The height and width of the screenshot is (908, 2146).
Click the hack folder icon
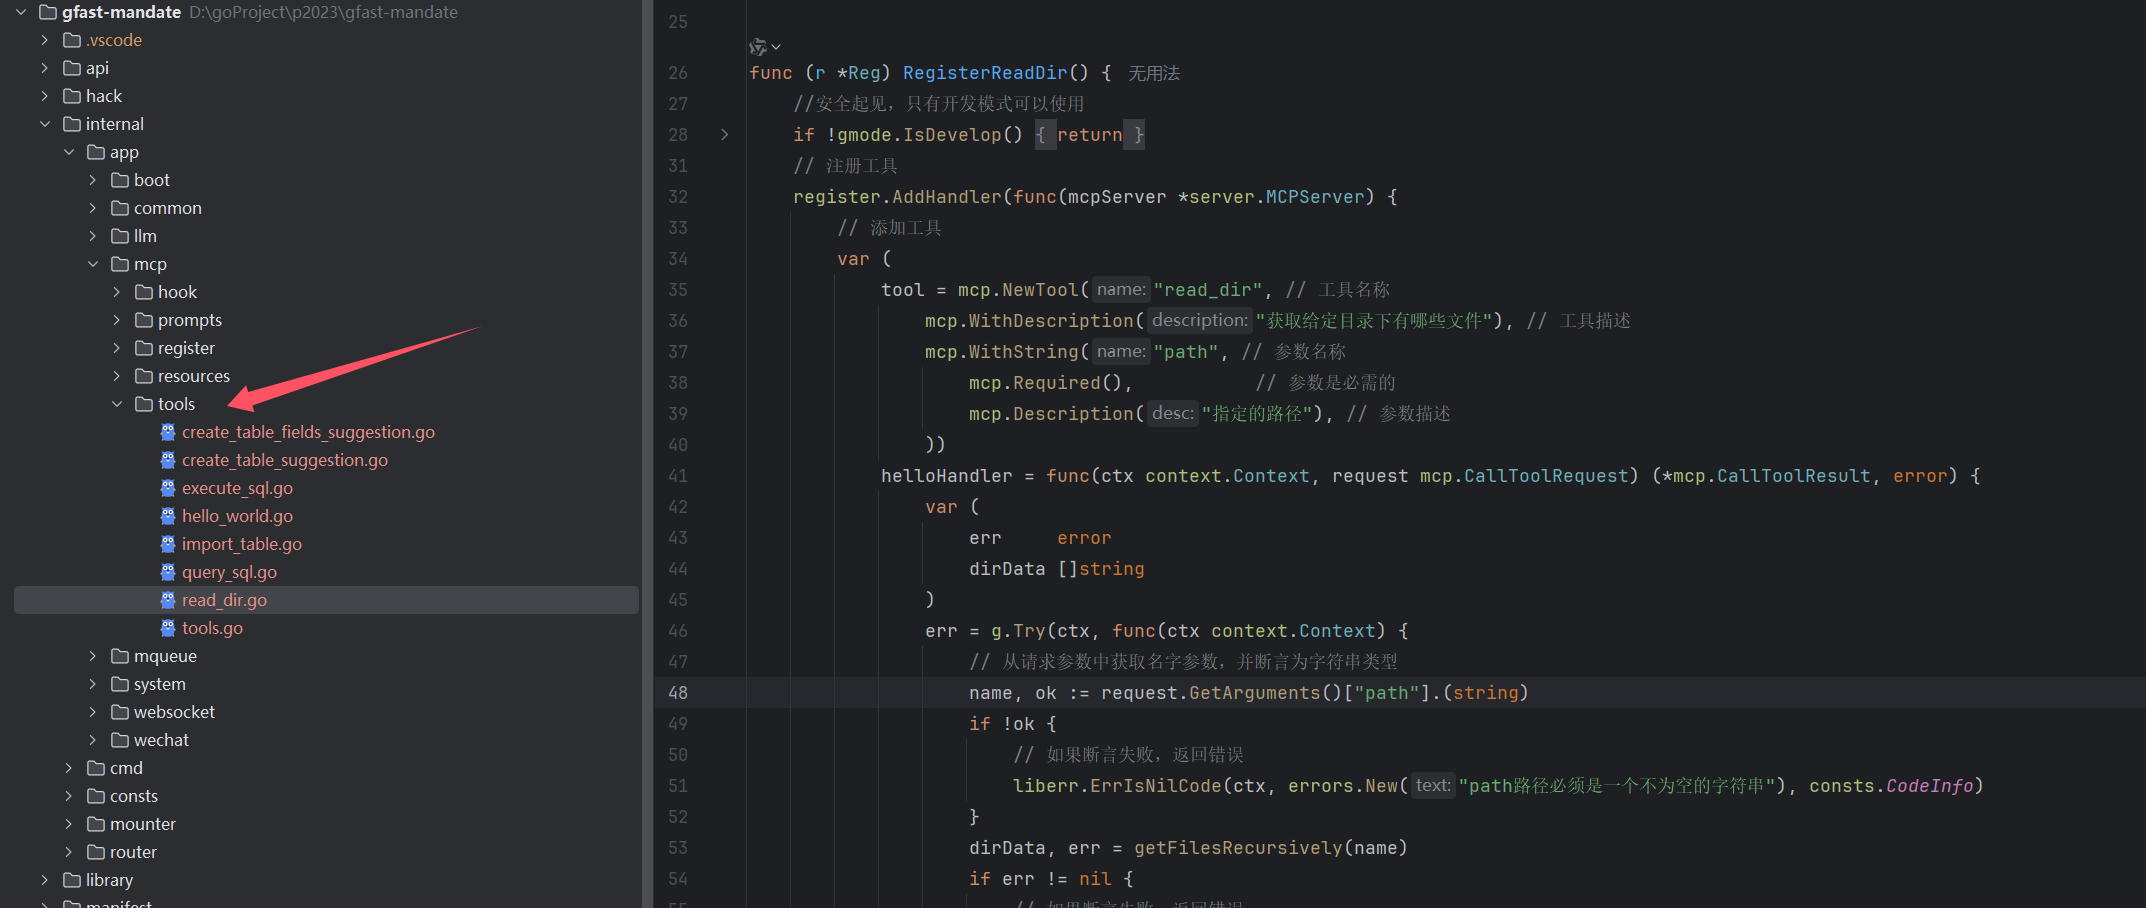pyautogui.click(x=72, y=96)
